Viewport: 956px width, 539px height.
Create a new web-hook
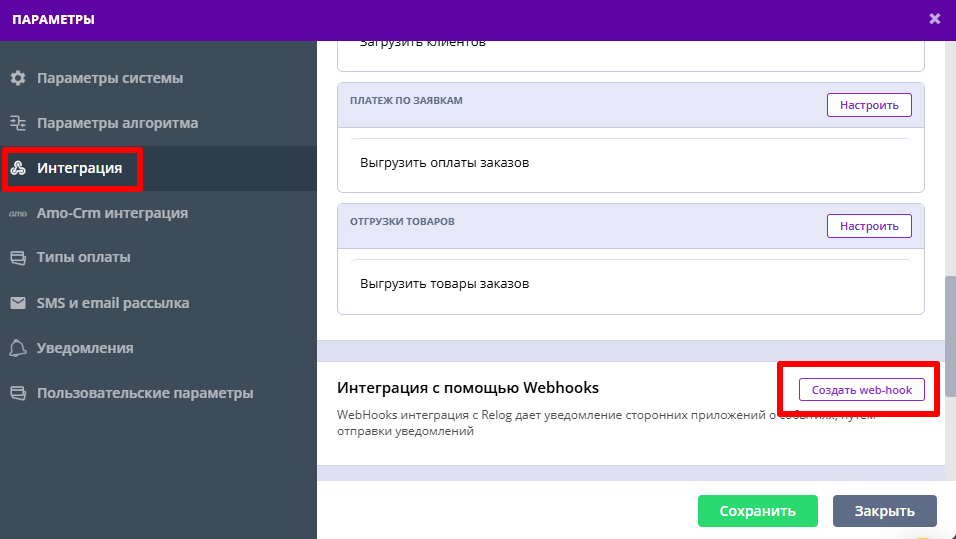click(x=861, y=390)
